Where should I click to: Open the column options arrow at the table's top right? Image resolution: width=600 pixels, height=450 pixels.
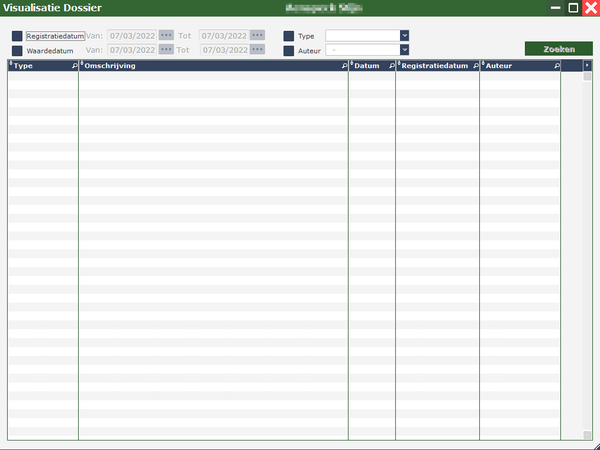[x=587, y=66]
